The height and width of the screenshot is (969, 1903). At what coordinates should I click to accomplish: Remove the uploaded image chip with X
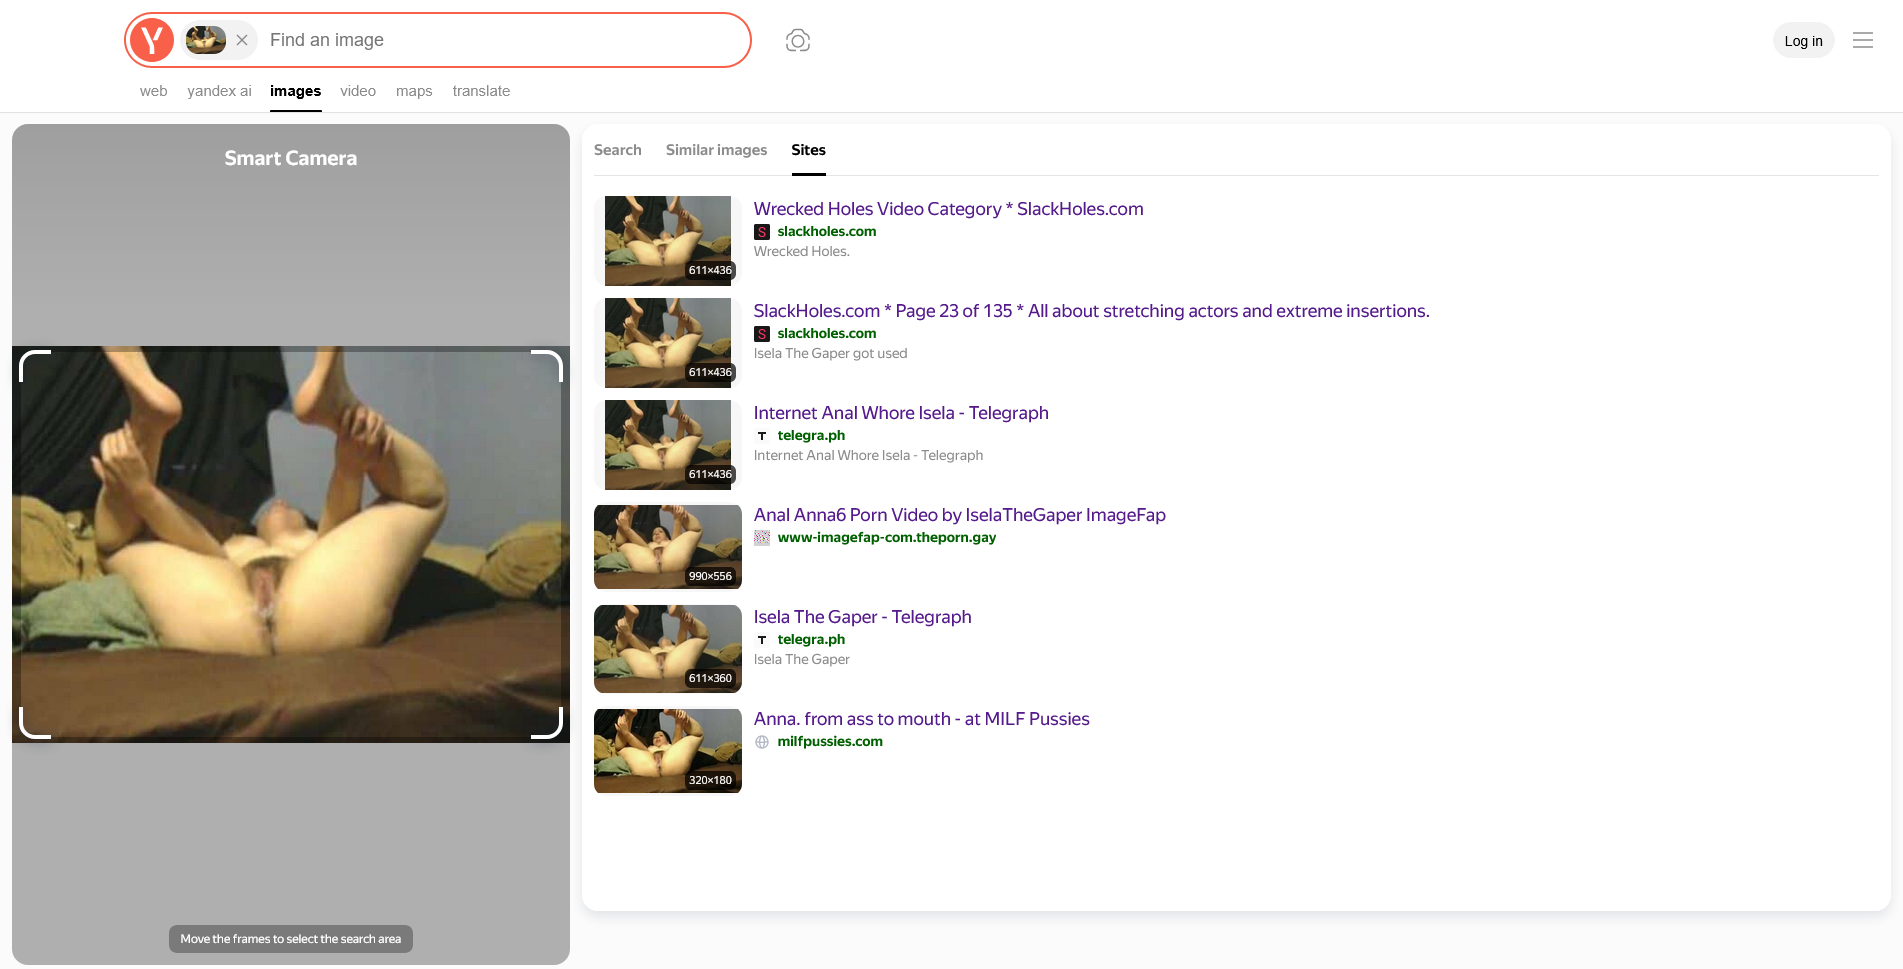[242, 40]
